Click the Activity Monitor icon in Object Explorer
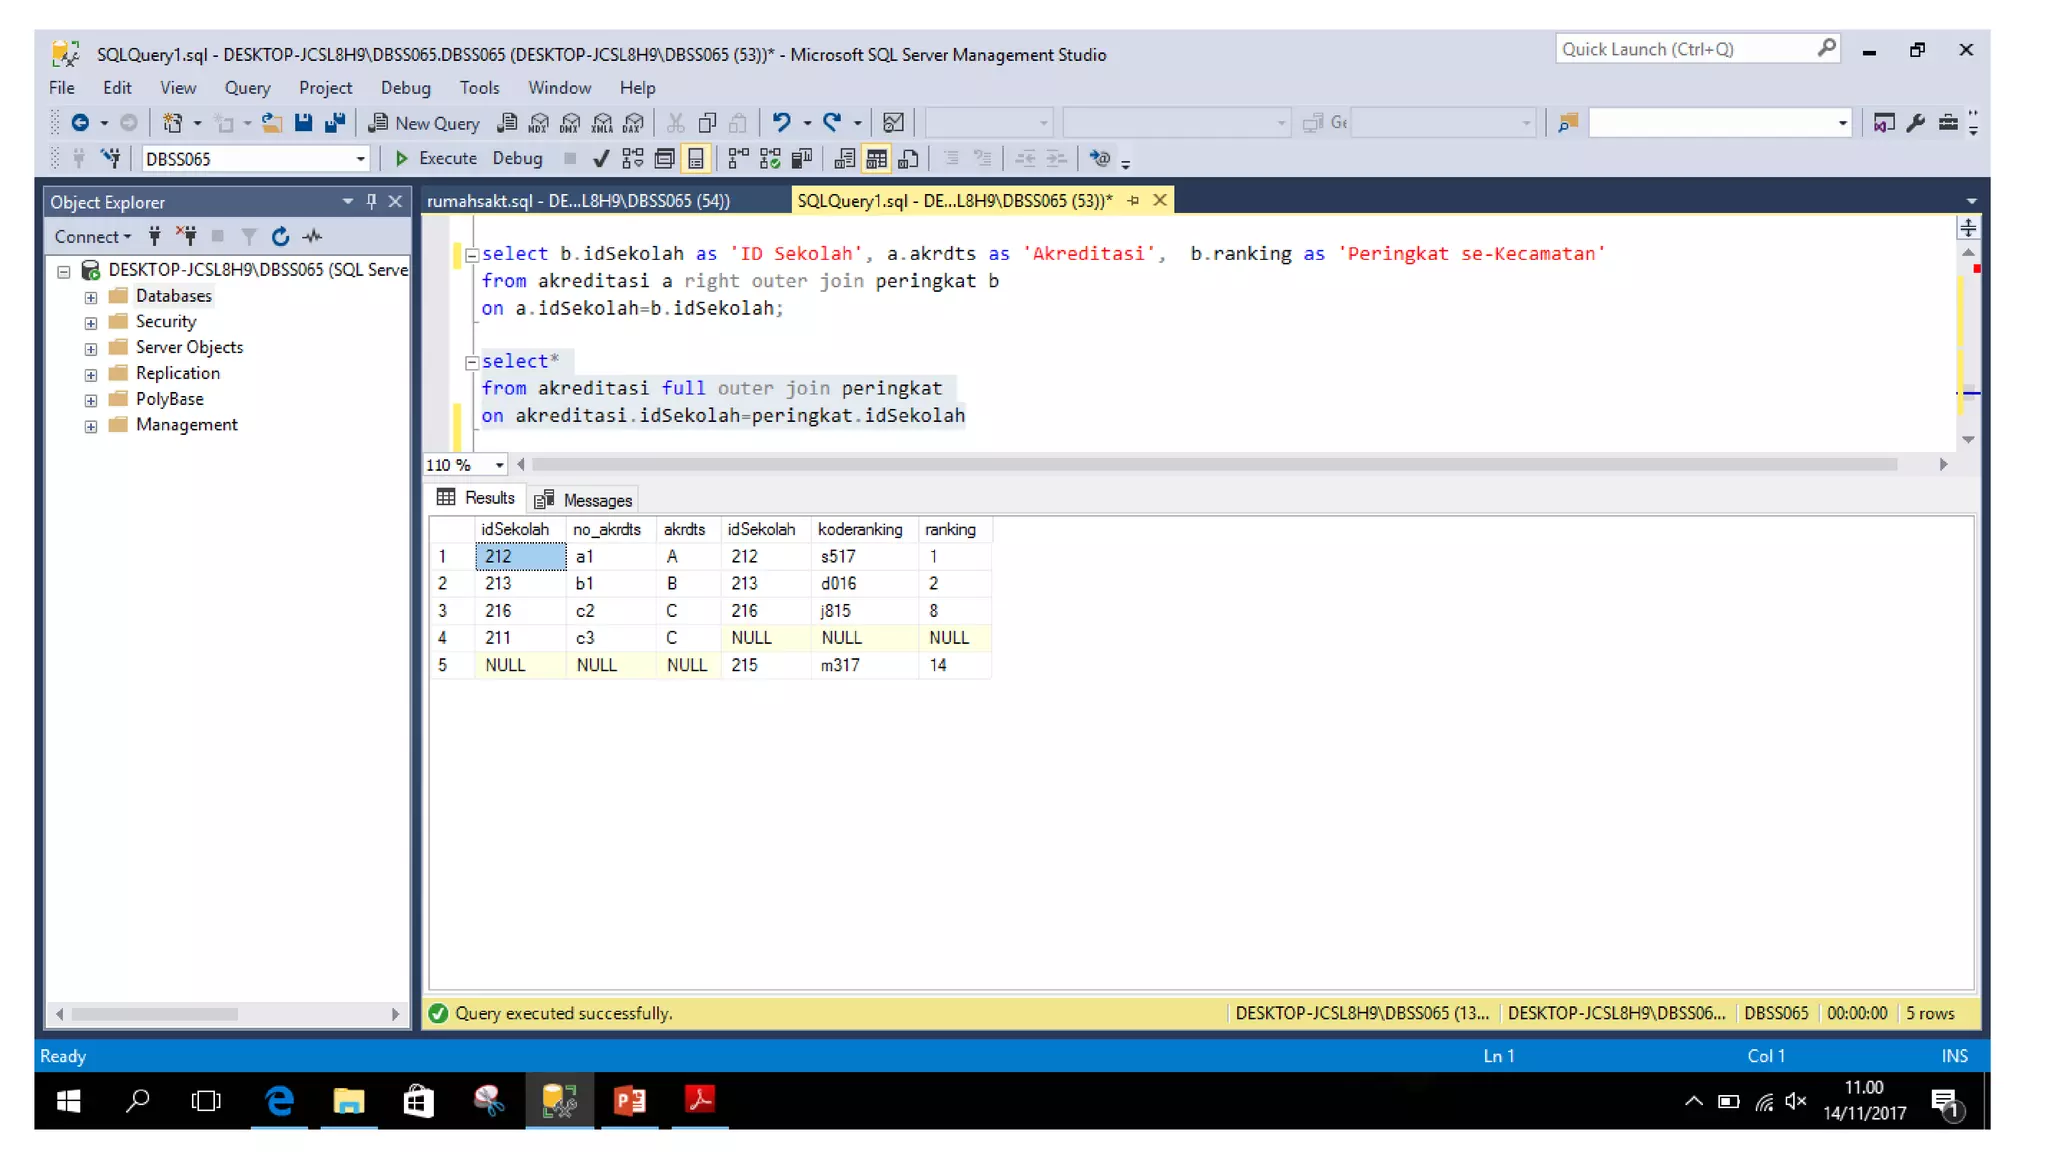 pos(313,236)
